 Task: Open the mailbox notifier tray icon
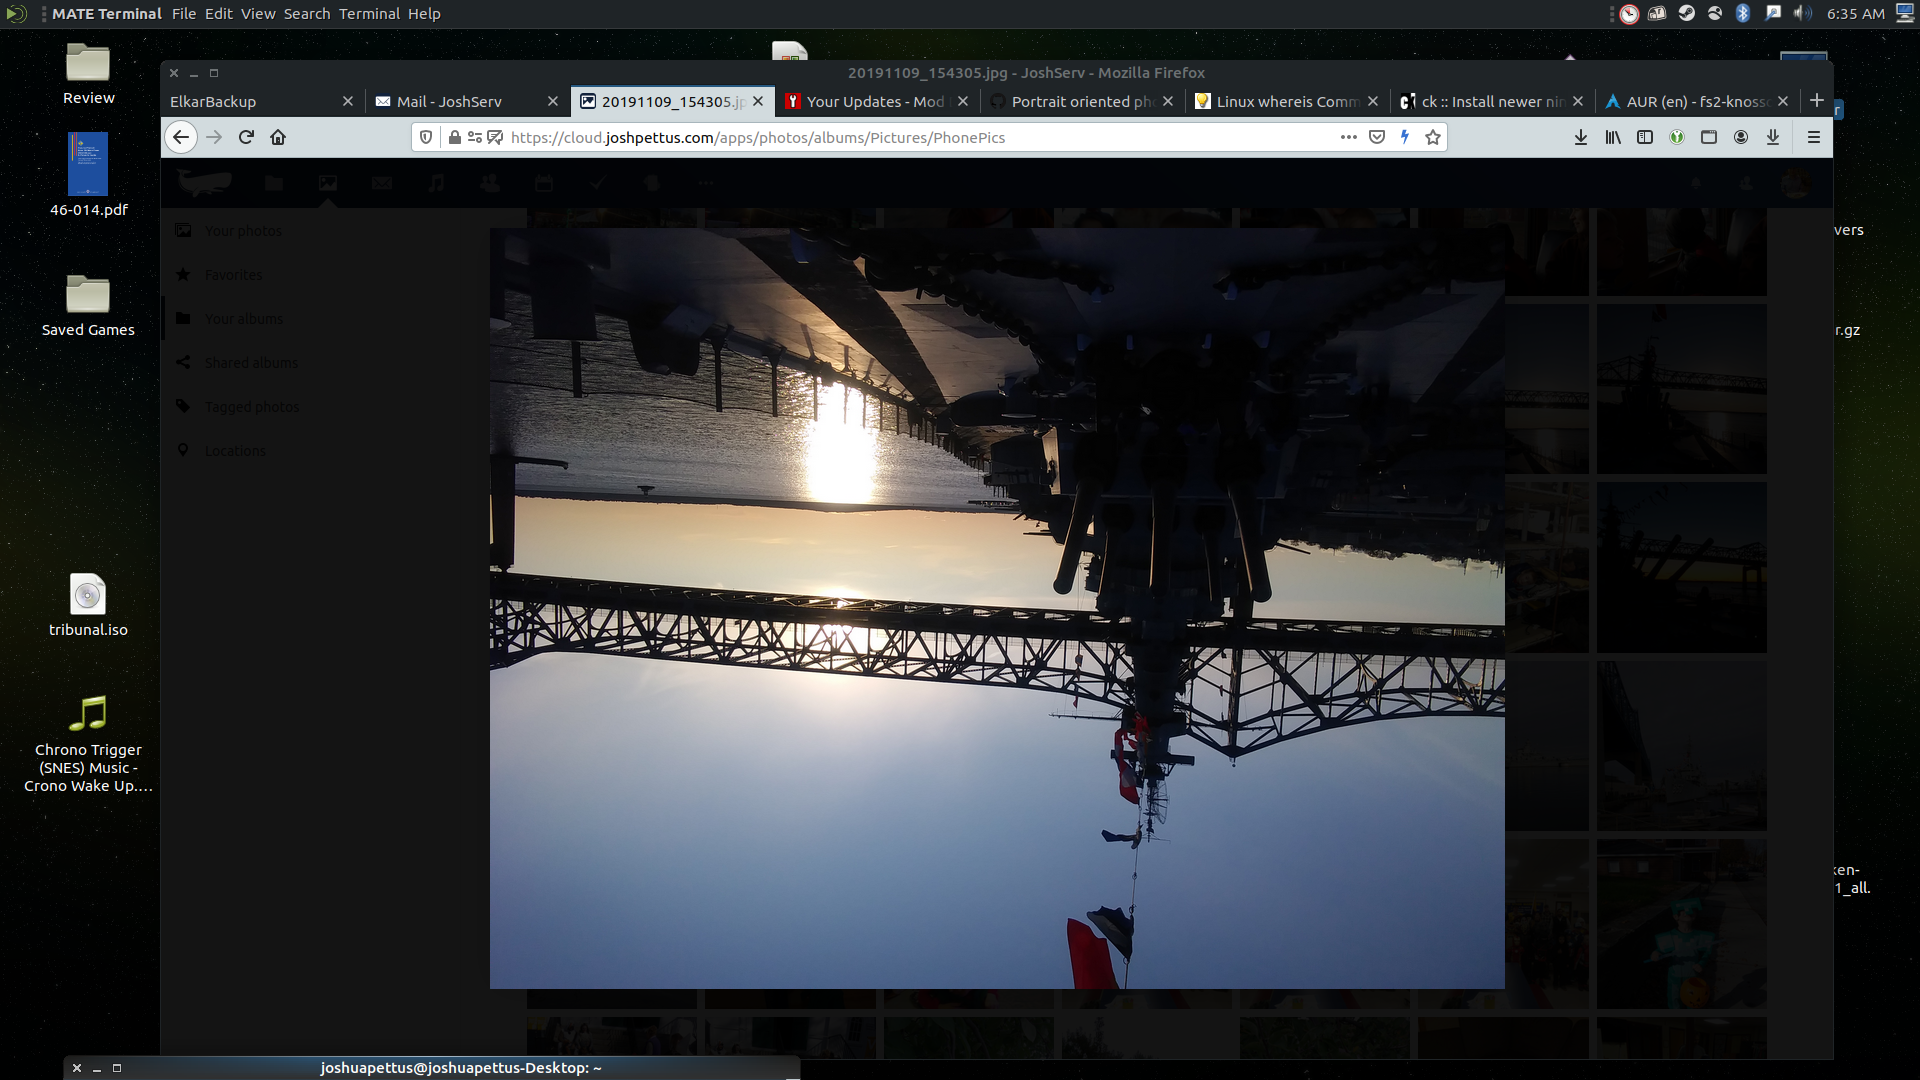tap(1657, 14)
